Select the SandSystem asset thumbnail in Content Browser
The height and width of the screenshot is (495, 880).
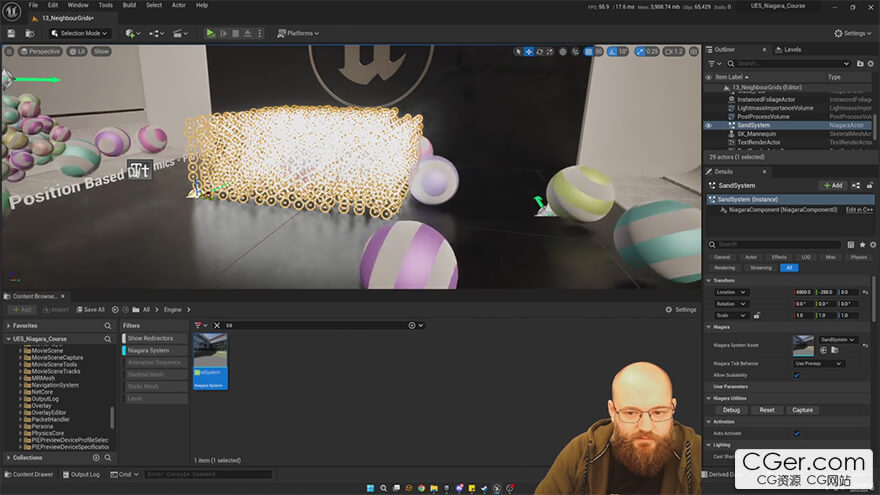[x=210, y=361]
